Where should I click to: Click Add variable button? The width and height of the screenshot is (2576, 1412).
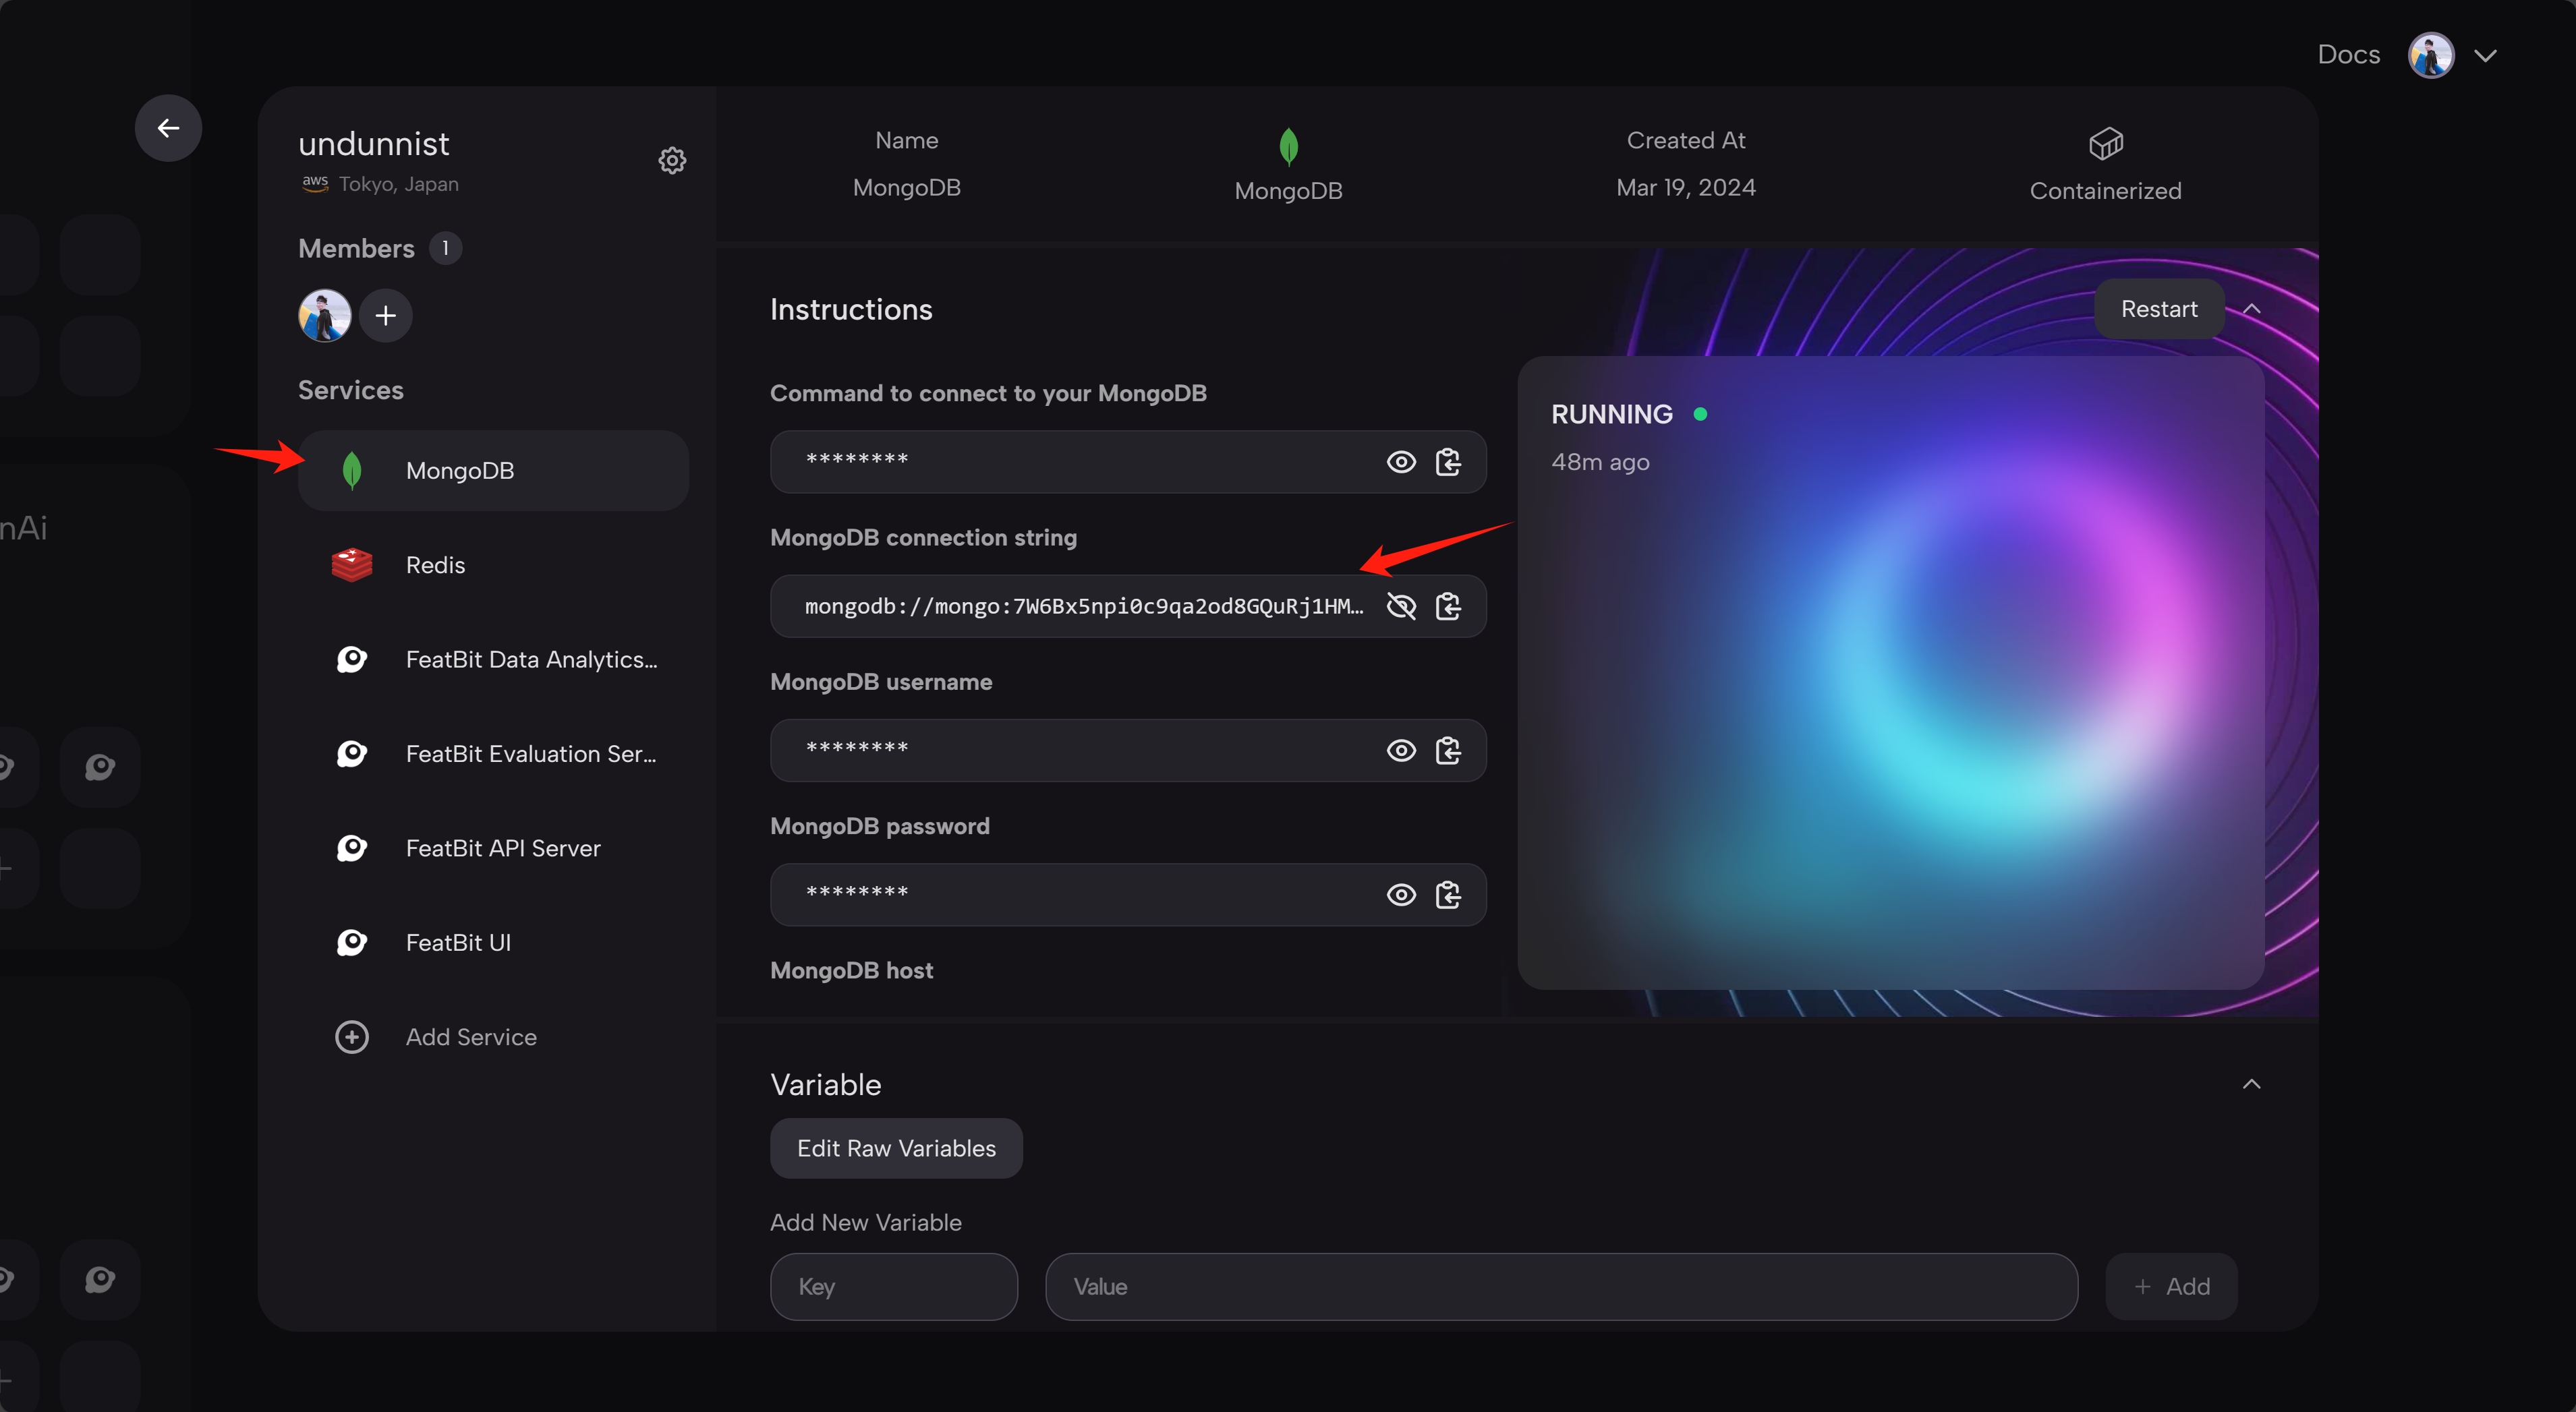click(x=2171, y=1287)
